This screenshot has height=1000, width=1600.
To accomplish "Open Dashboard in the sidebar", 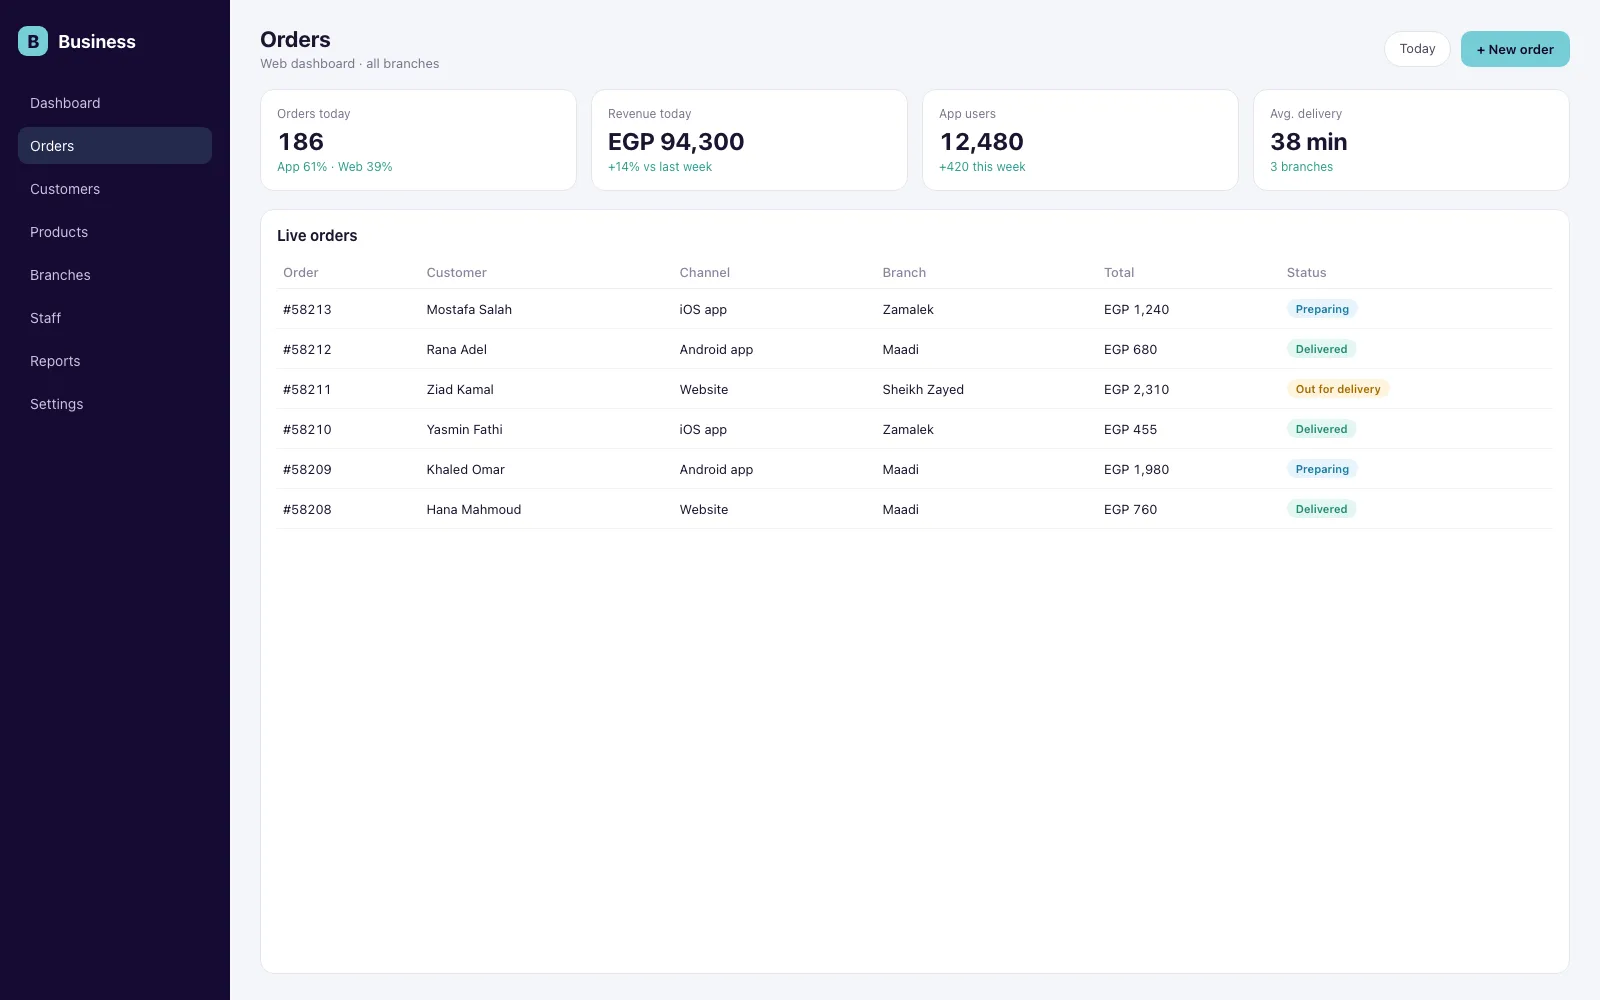I will [x=115, y=103].
